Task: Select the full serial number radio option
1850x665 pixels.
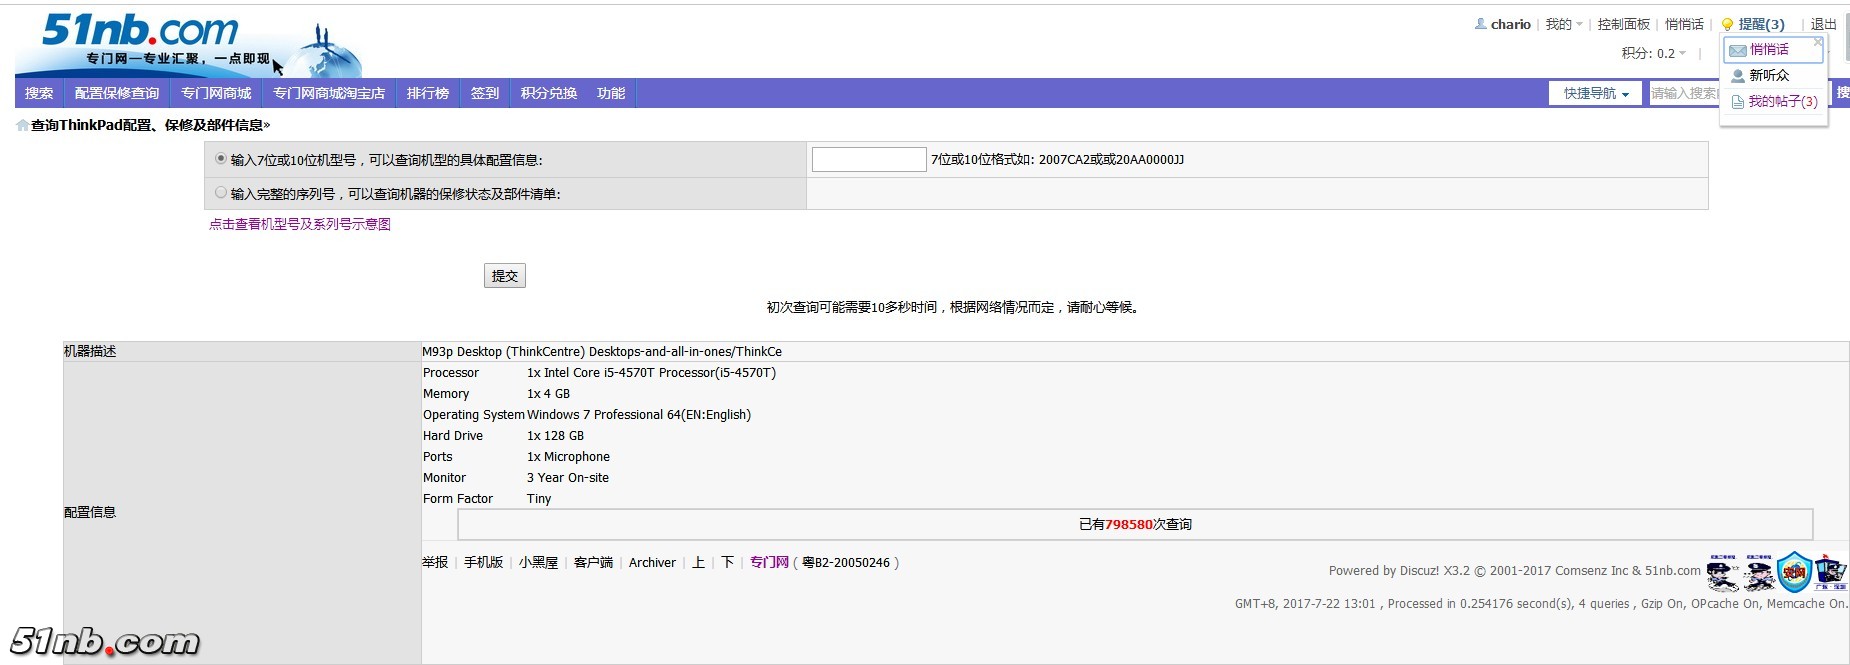Action: (x=221, y=193)
